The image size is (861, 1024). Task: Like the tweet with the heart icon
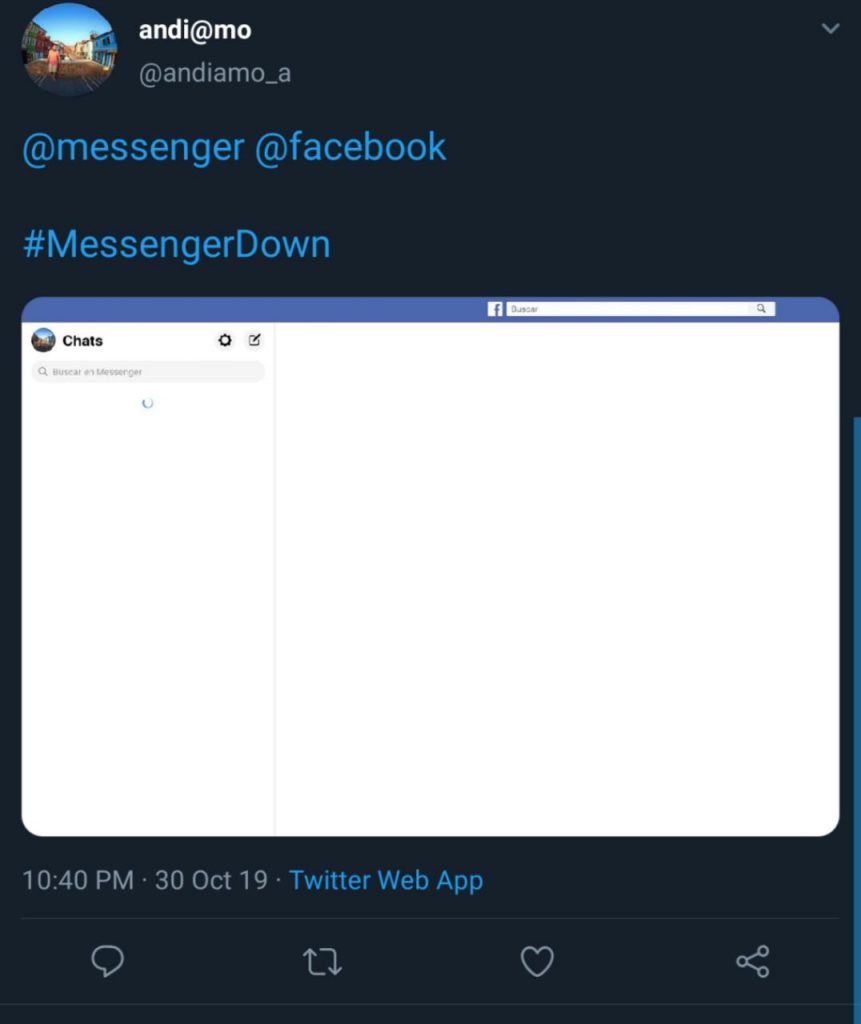pyautogui.click(x=537, y=961)
